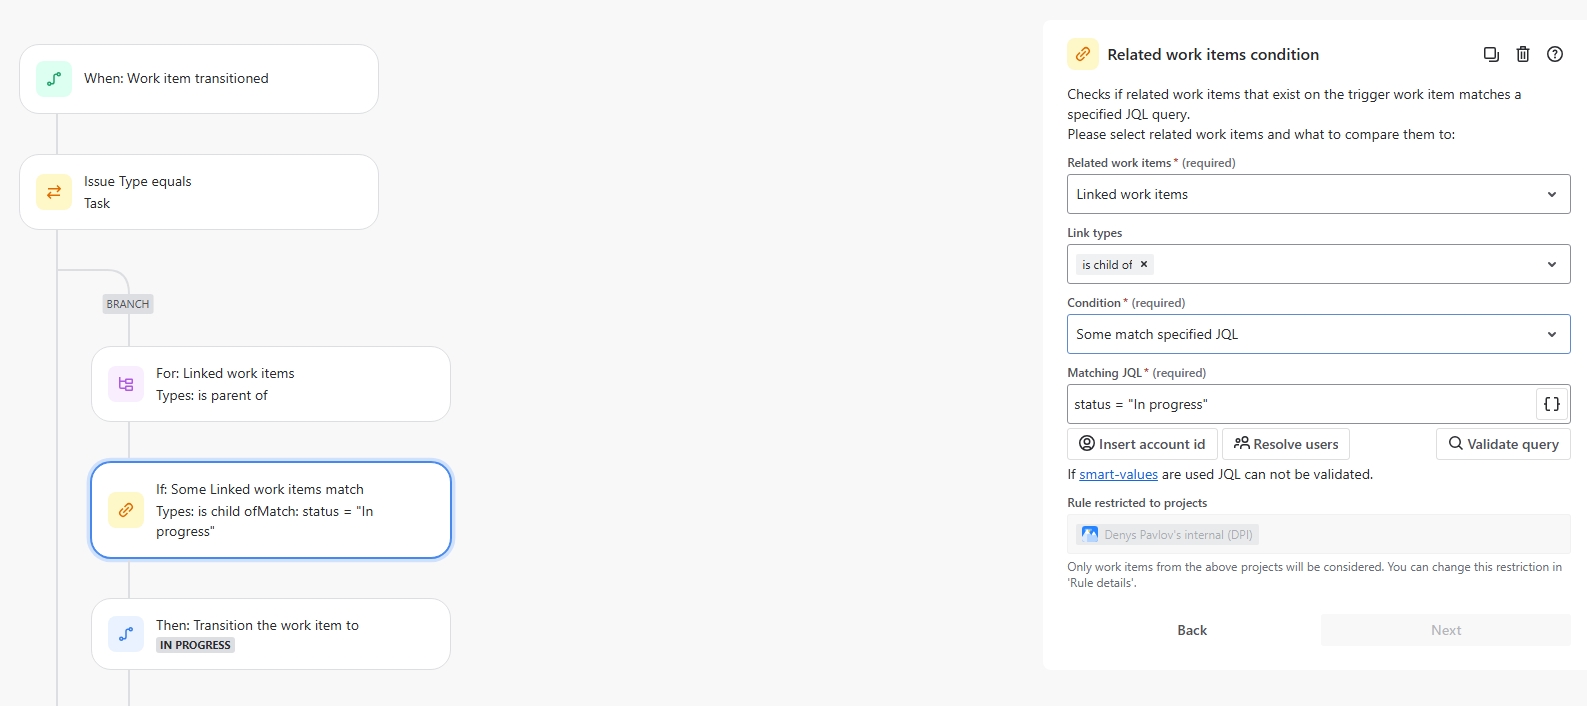Image resolution: width=1587 pixels, height=706 pixels.
Task: Click the Denys Pavlov's internal project icon
Action: (1090, 534)
